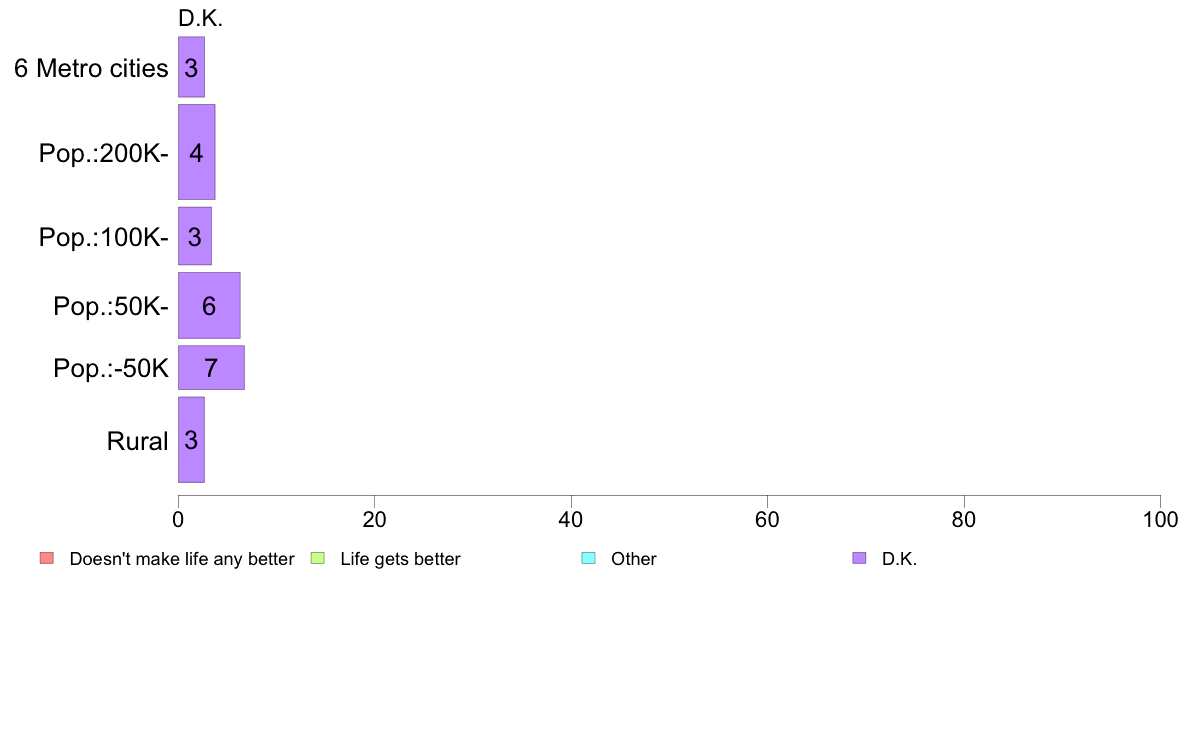Click the green Life gets better legend swatch
This screenshot has height=736, width=1188.
pyautogui.click(x=317, y=559)
